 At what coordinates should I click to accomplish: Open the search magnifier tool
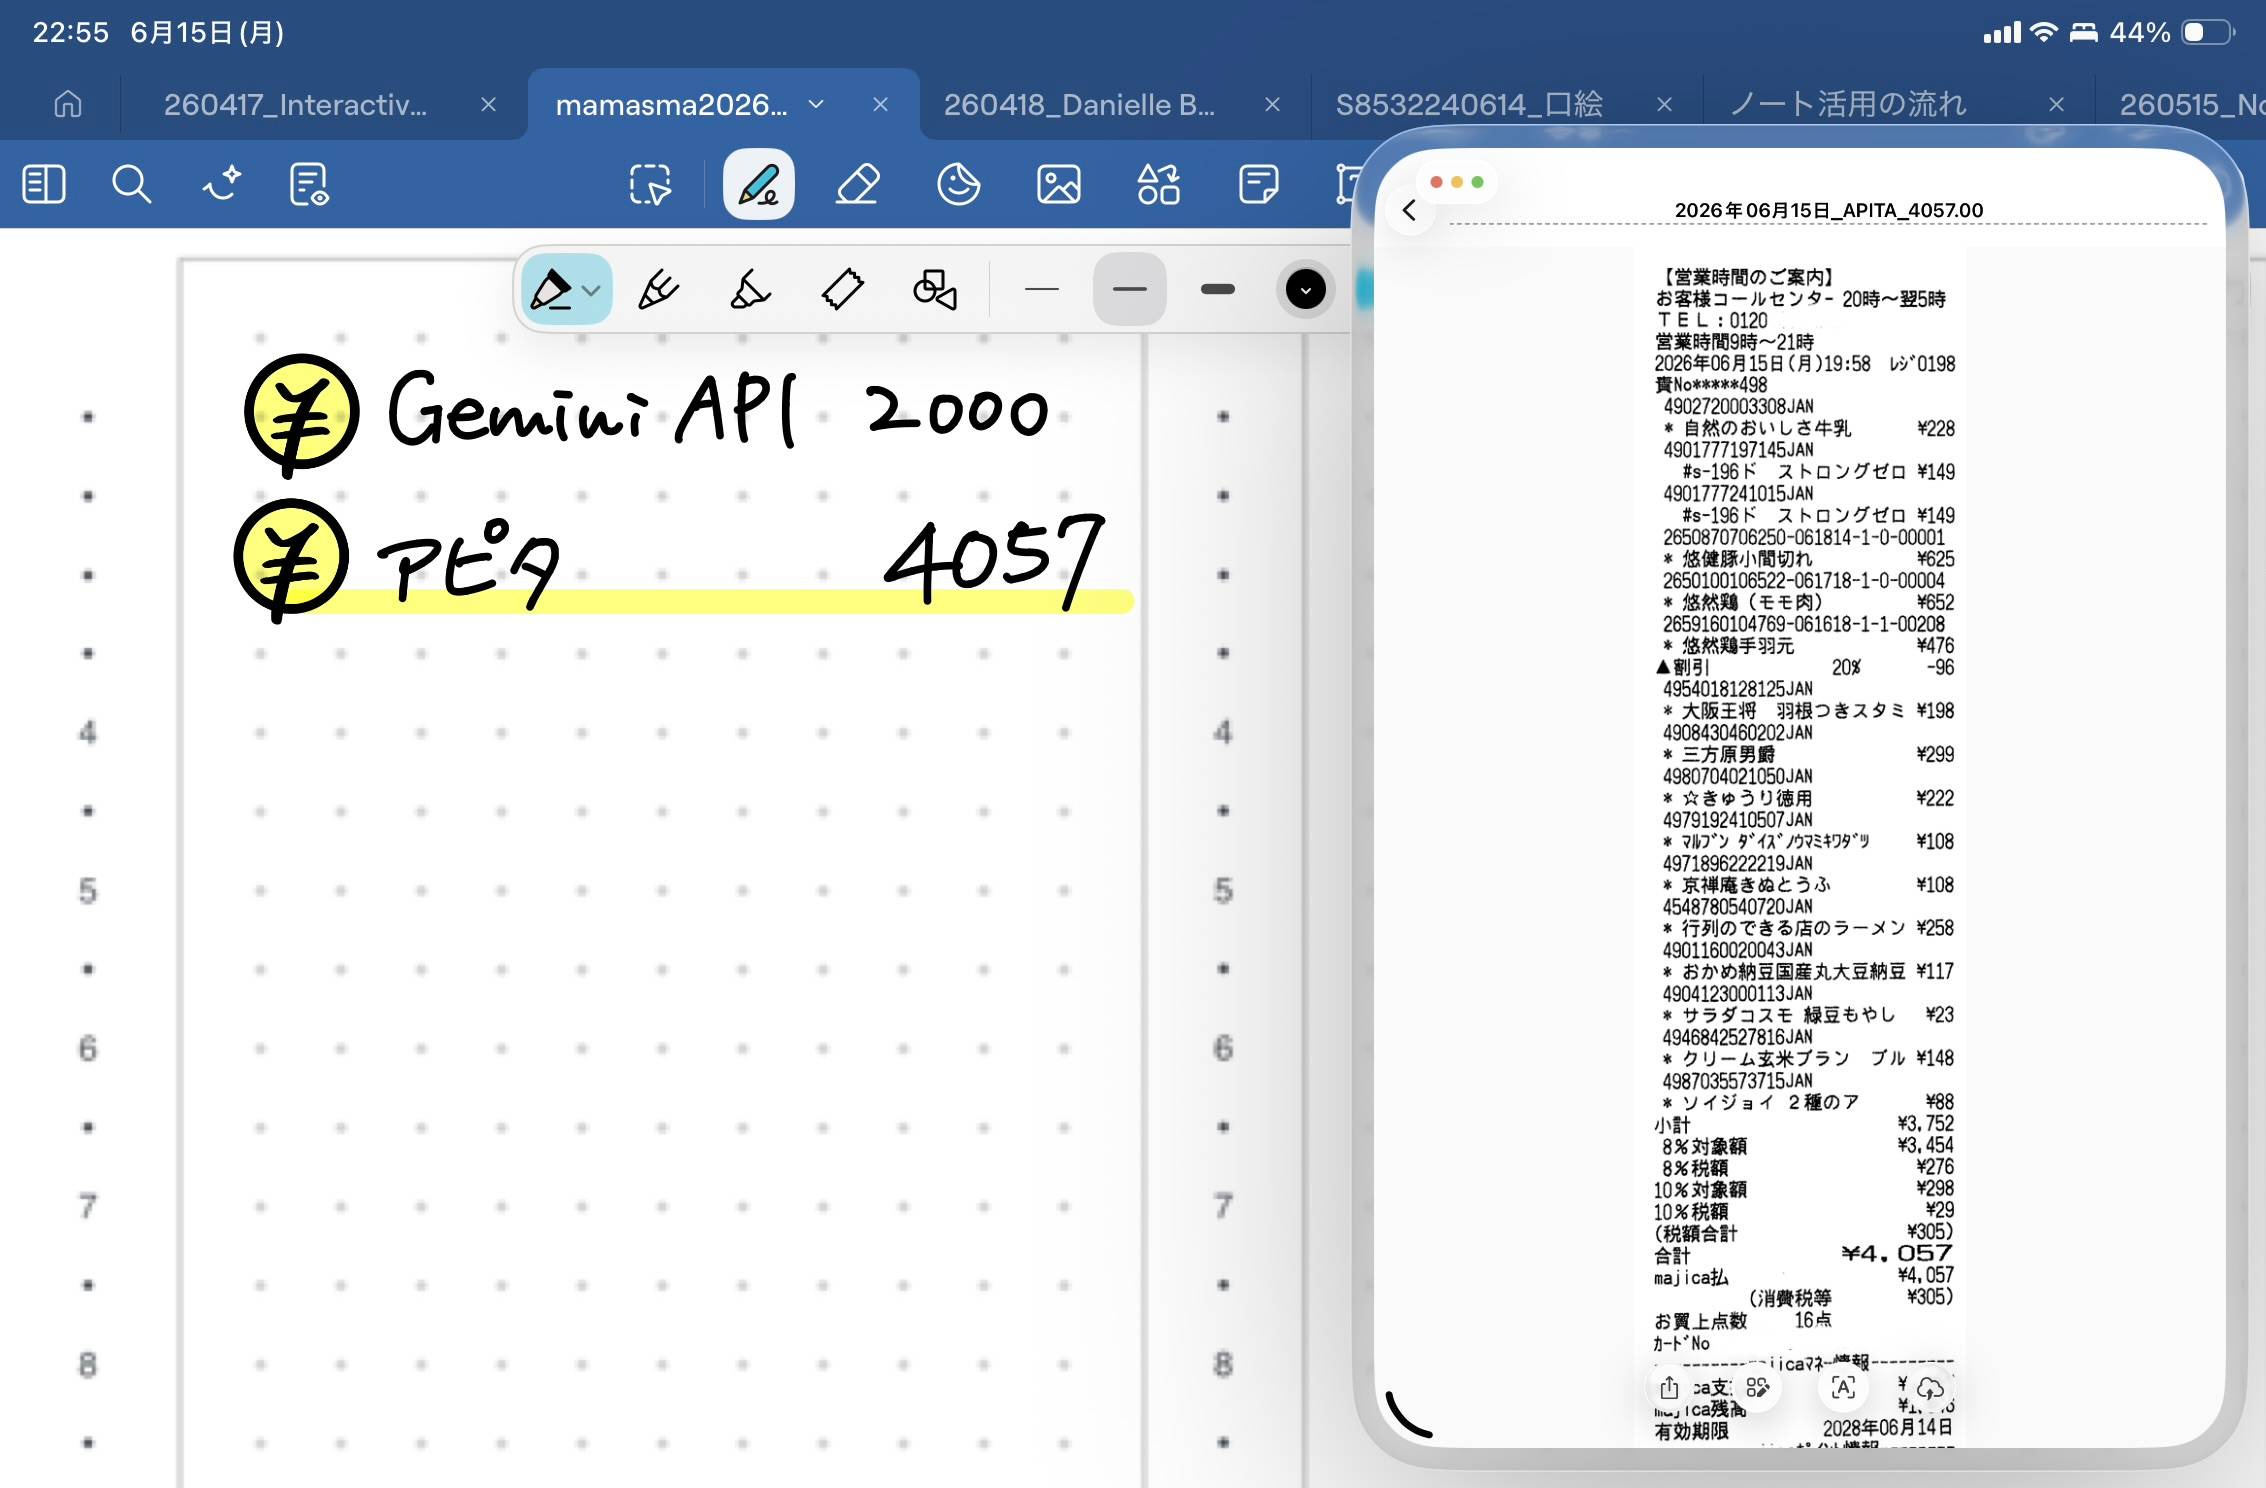coord(131,185)
